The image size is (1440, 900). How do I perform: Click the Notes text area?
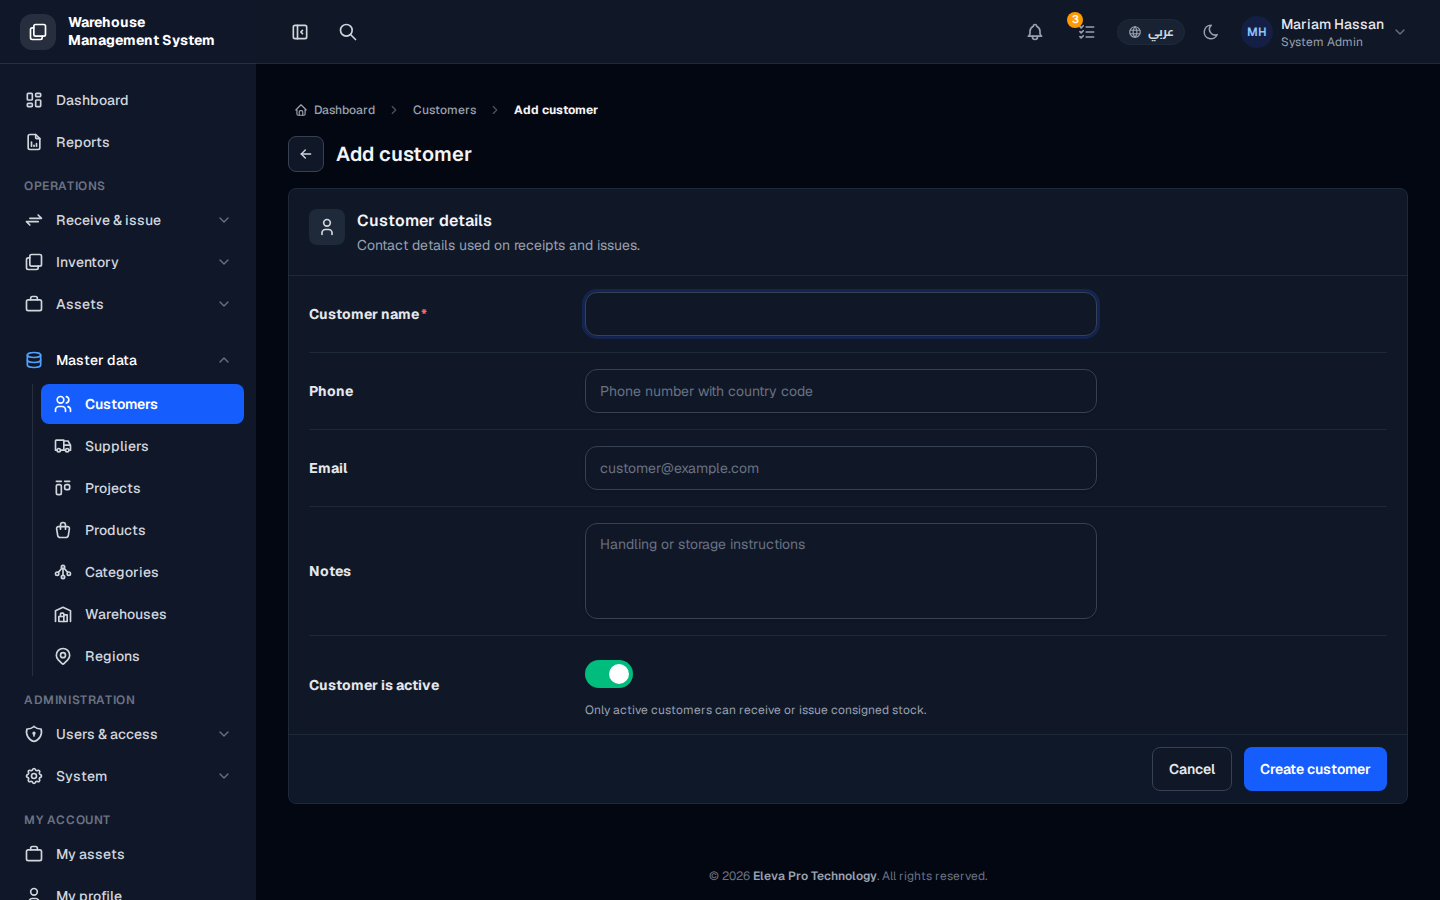[841, 571]
